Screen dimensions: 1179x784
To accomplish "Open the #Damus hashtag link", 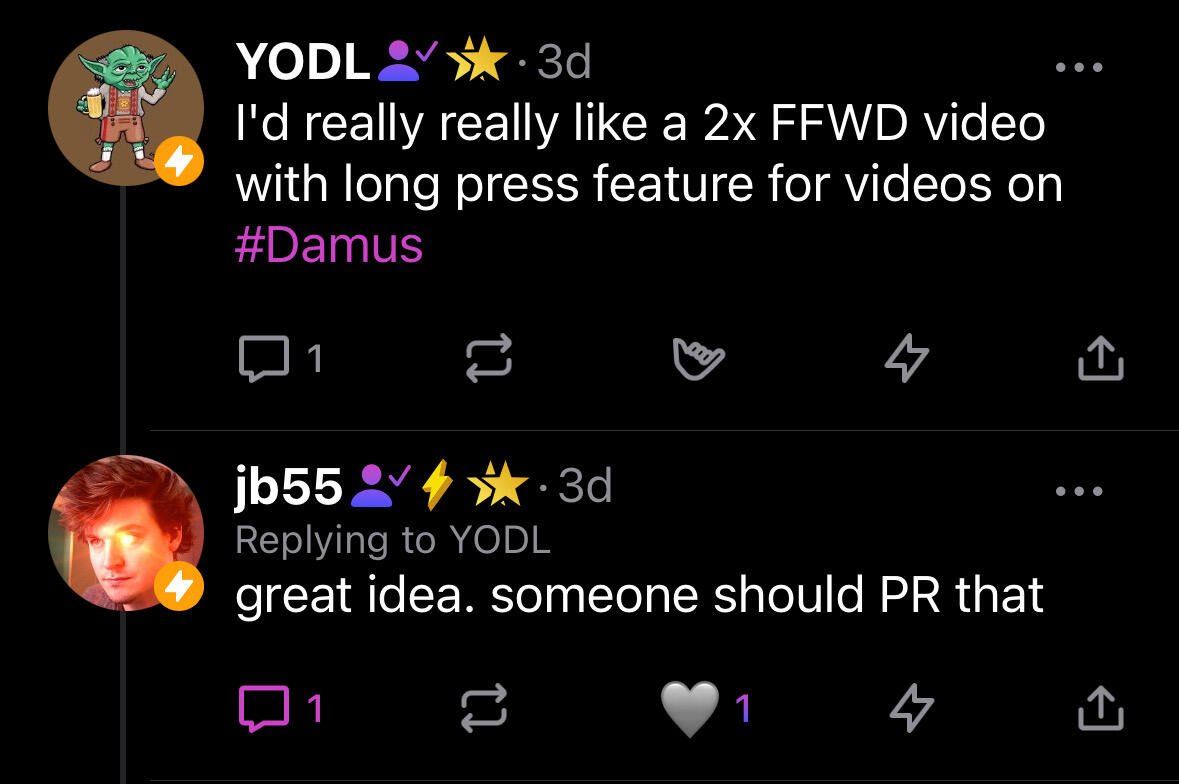I will pos(329,245).
